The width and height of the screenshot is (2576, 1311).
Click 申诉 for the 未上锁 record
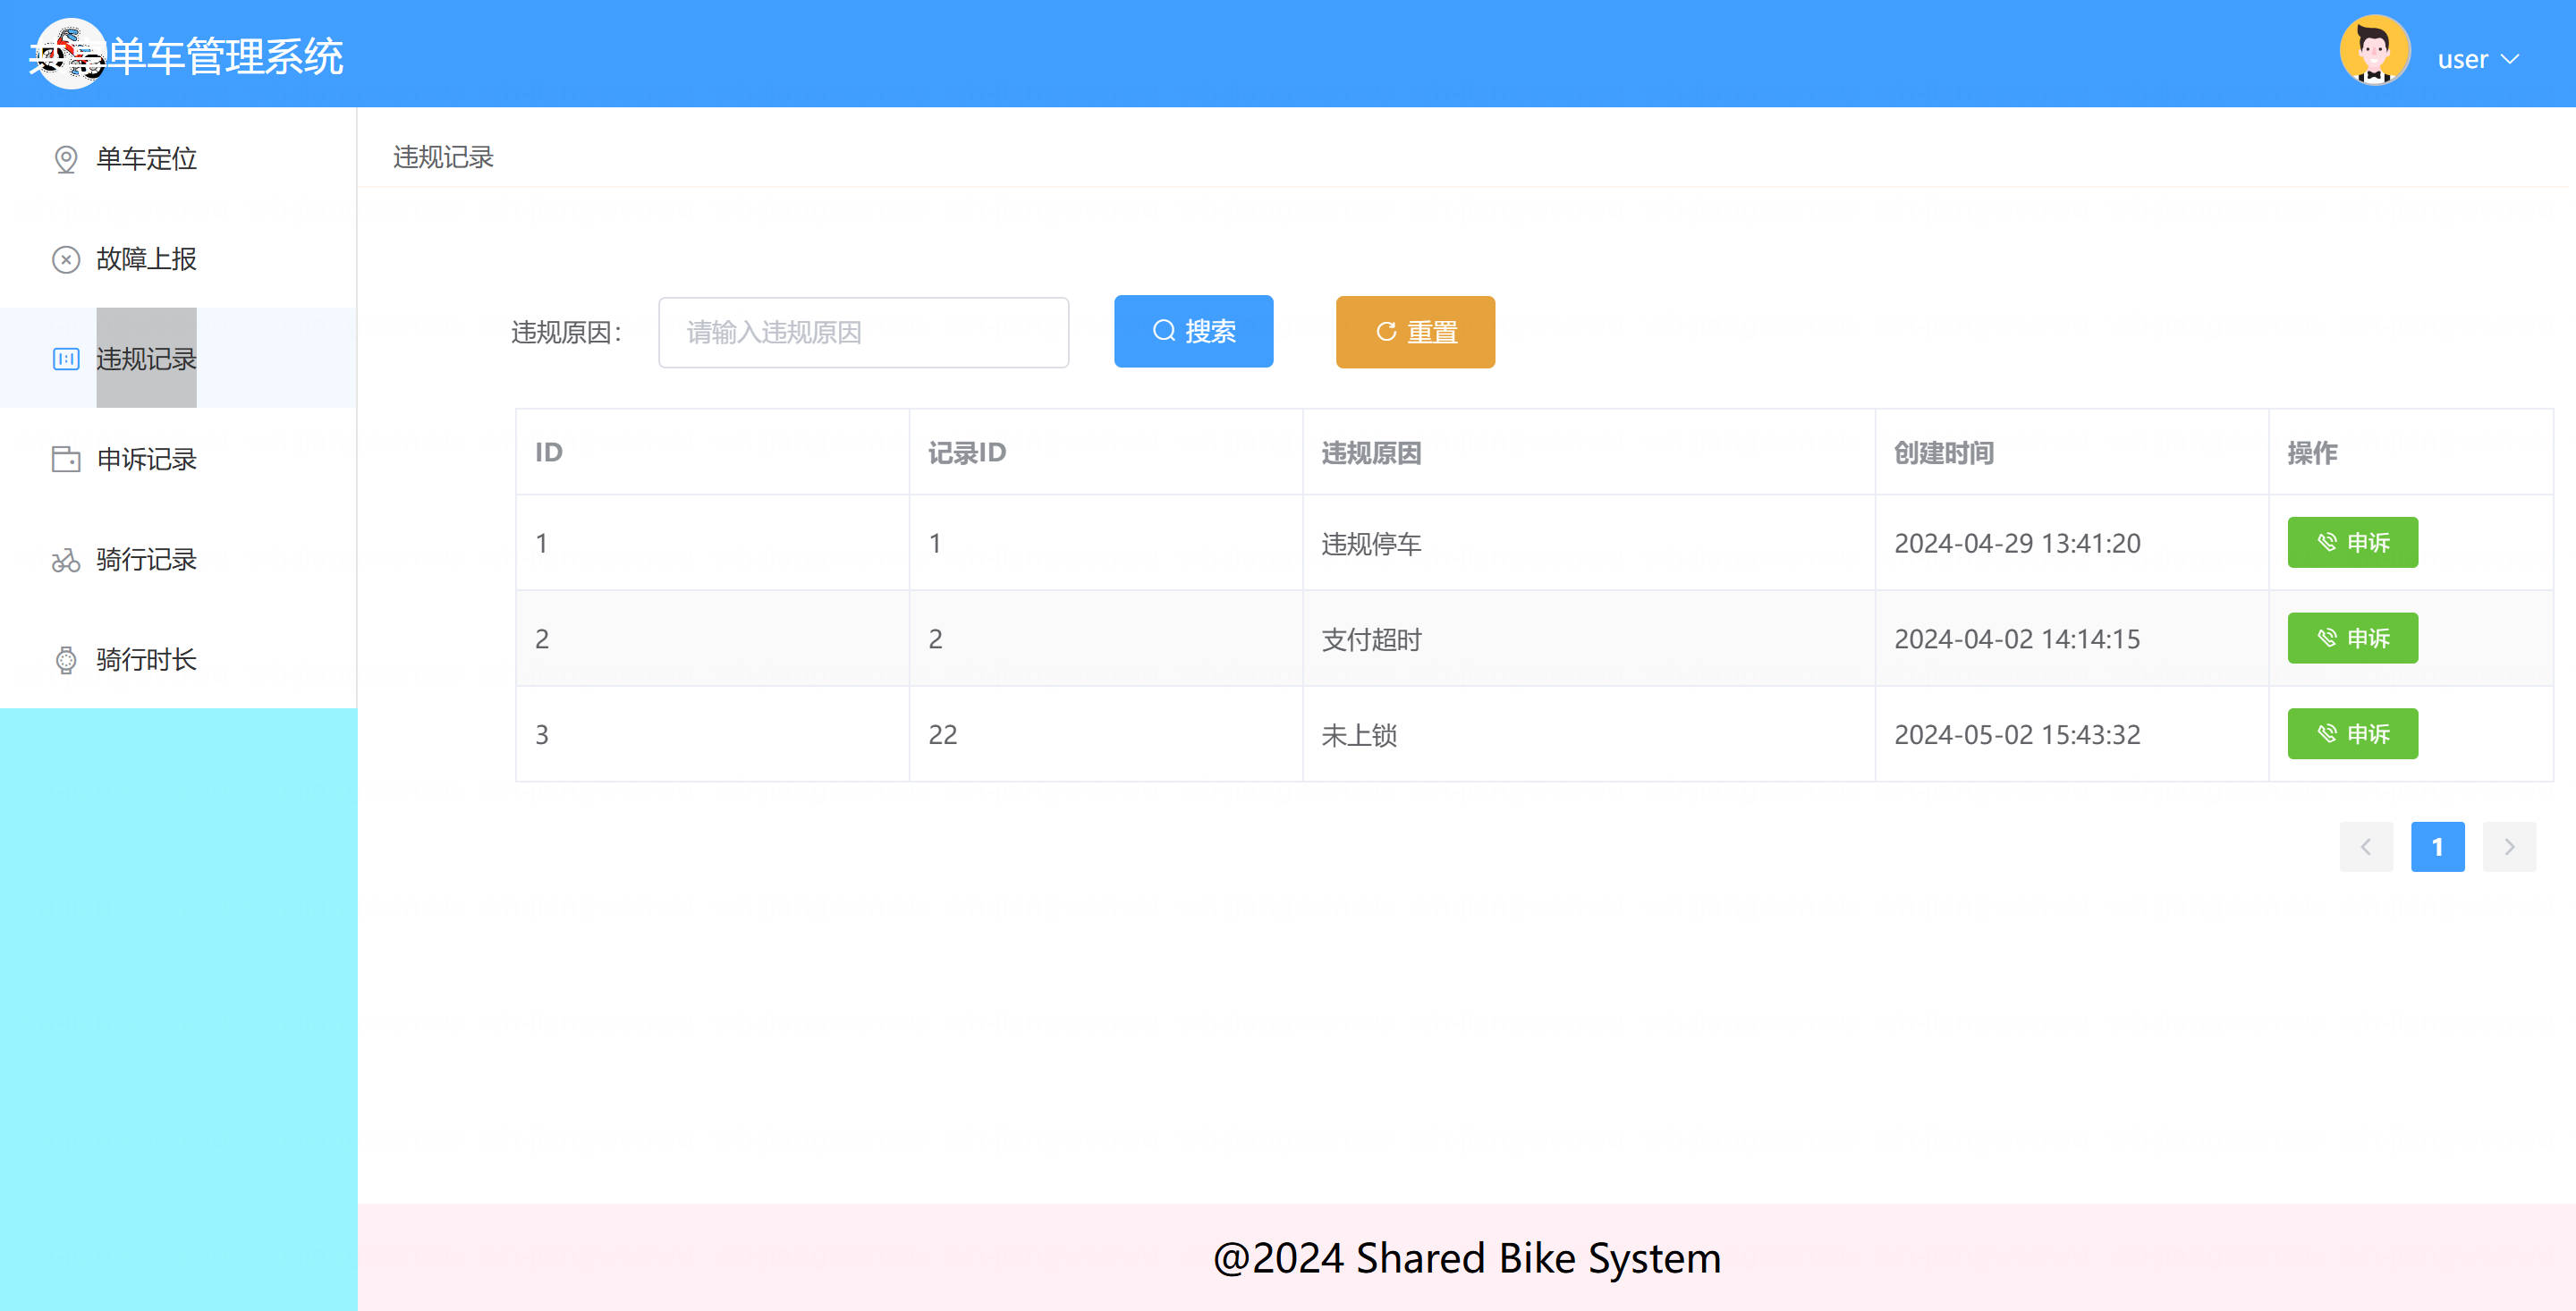[x=2352, y=734]
